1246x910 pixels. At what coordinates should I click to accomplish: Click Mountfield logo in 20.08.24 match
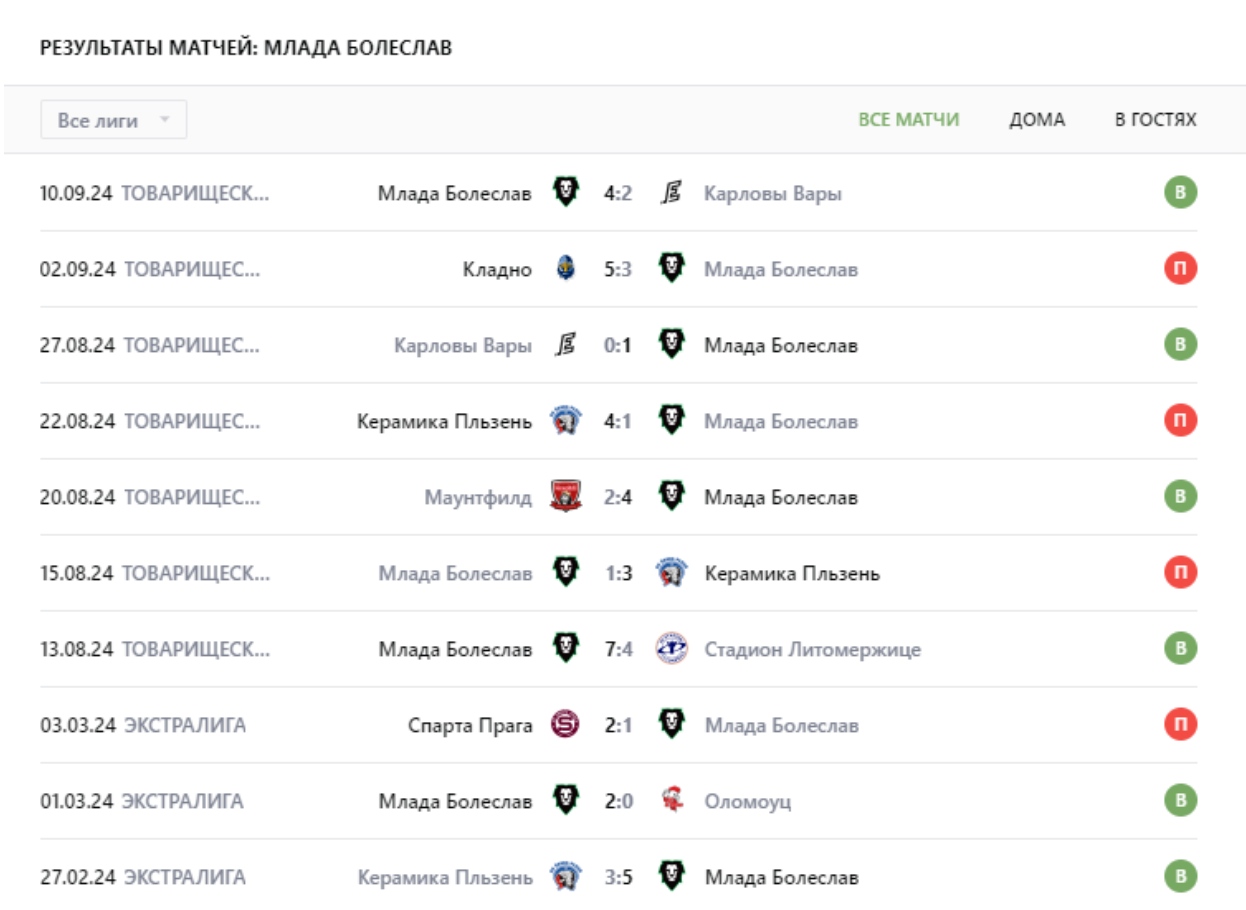(566, 497)
